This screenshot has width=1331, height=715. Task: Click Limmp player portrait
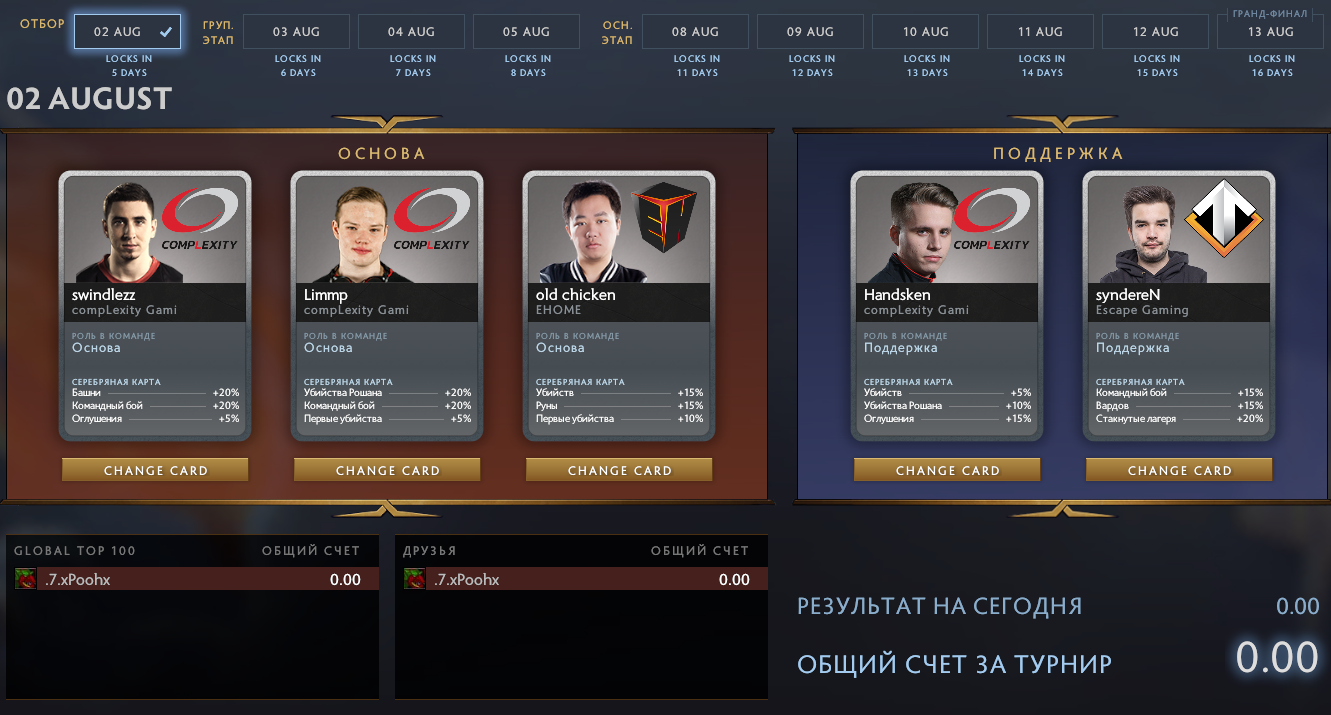(362, 232)
